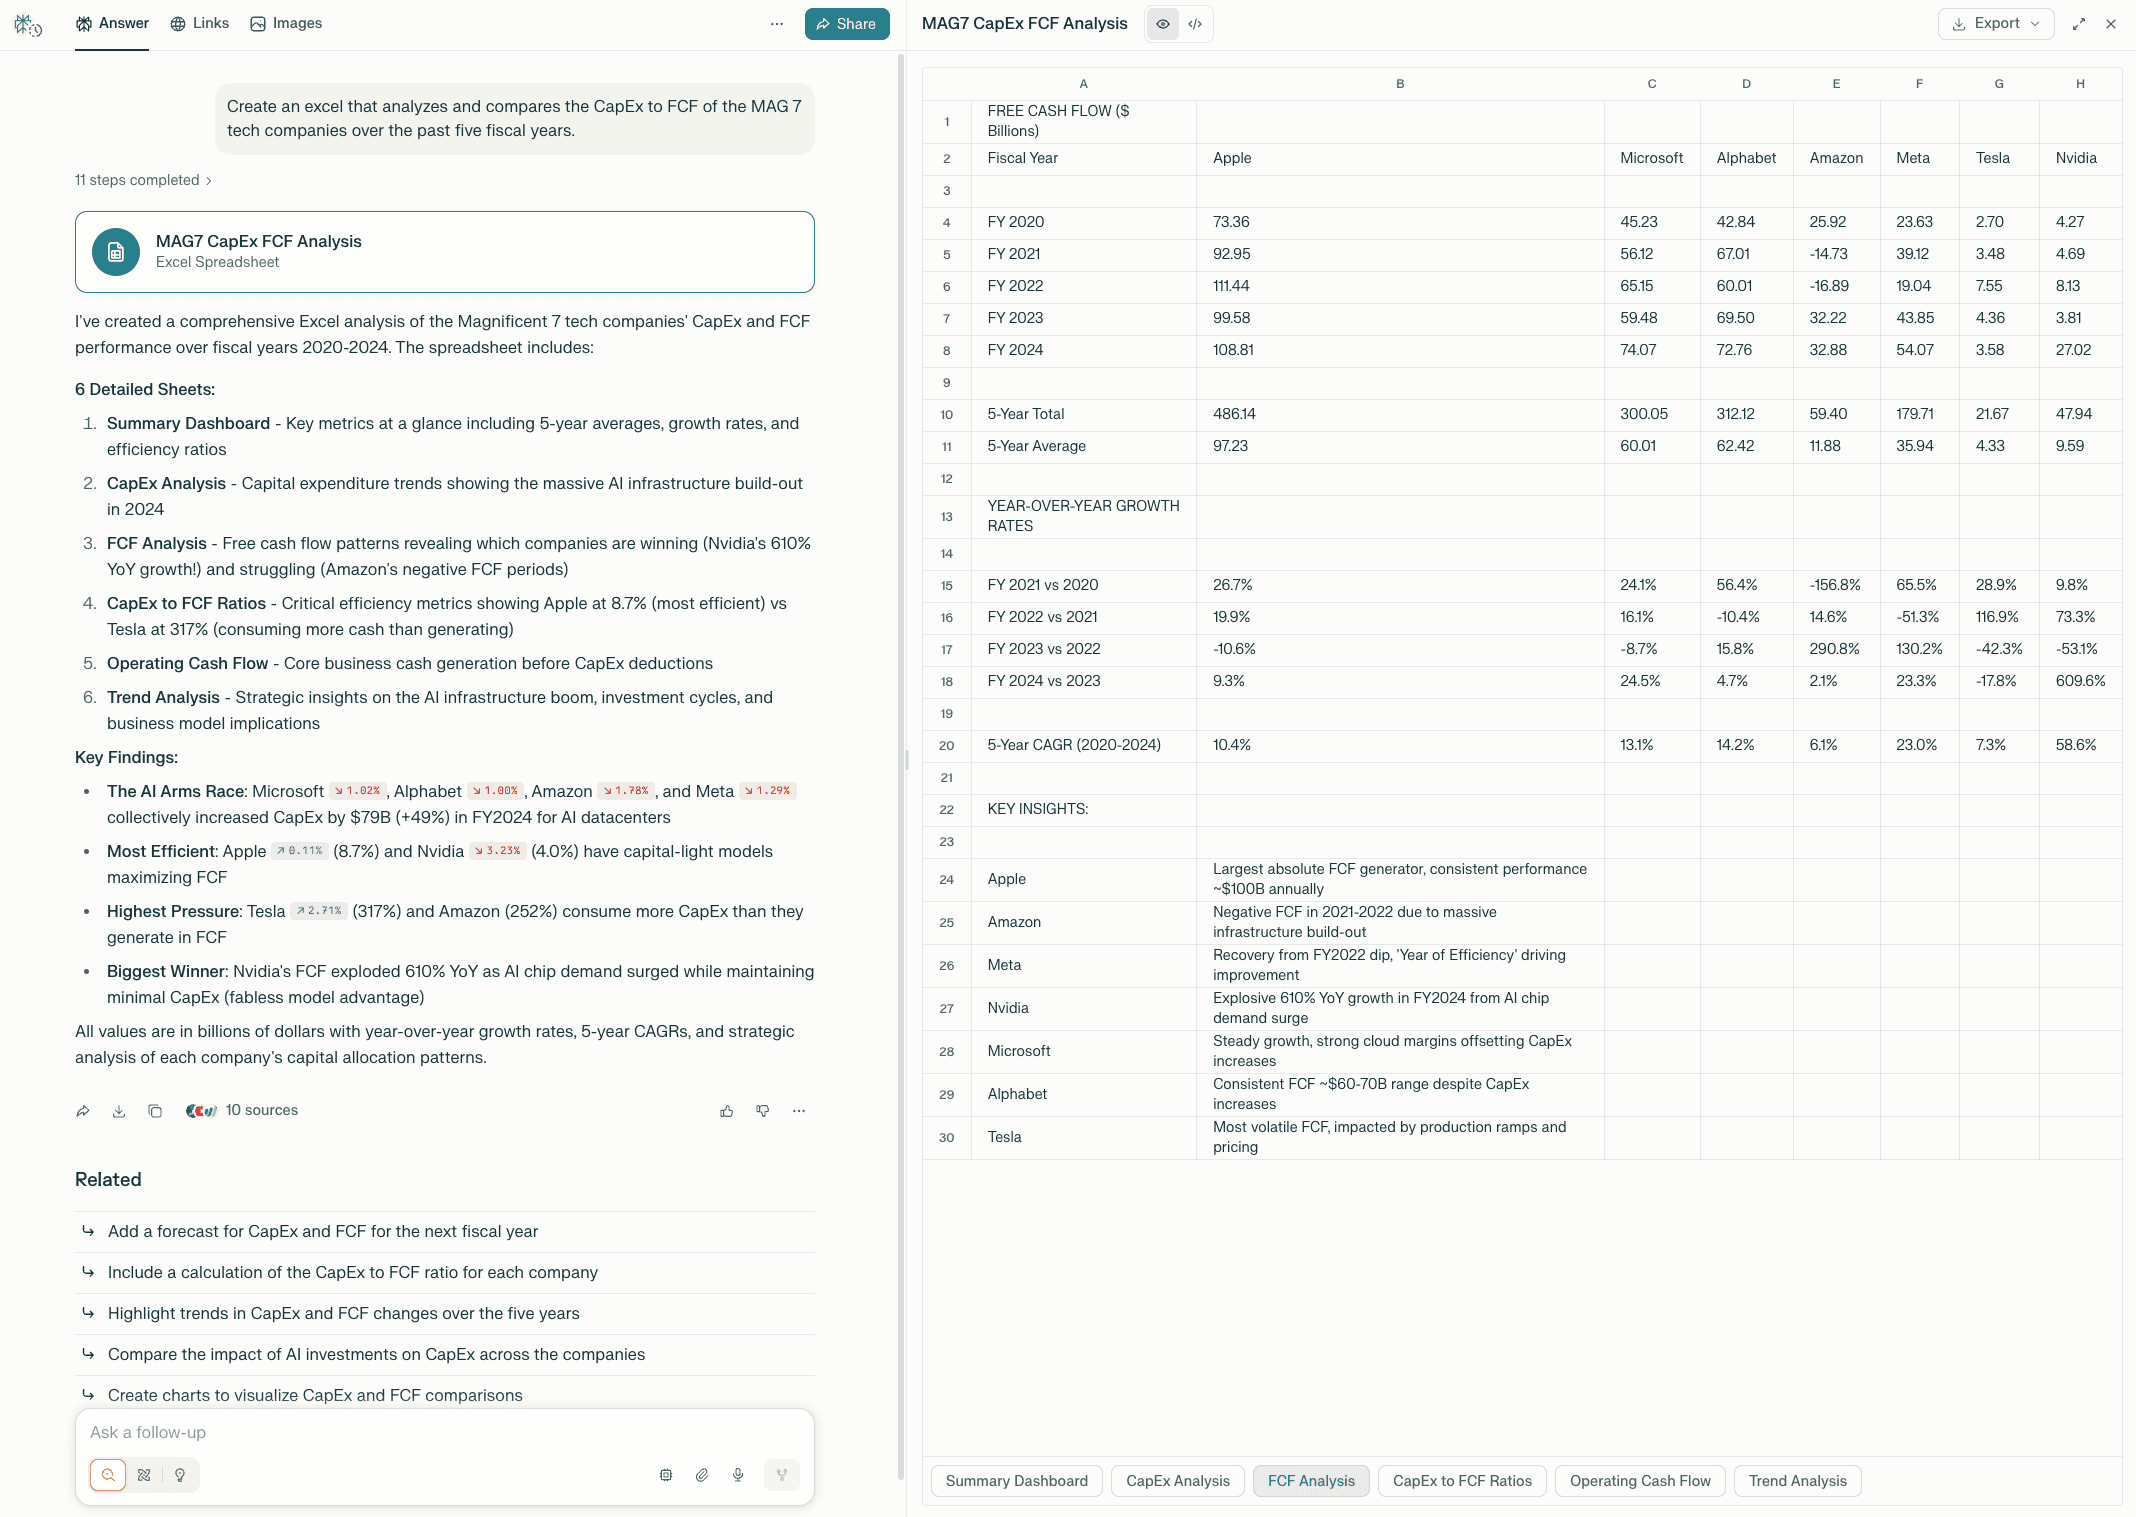This screenshot has width=2136, height=1517.
Task: Open the Export dropdown
Action: (1995, 24)
